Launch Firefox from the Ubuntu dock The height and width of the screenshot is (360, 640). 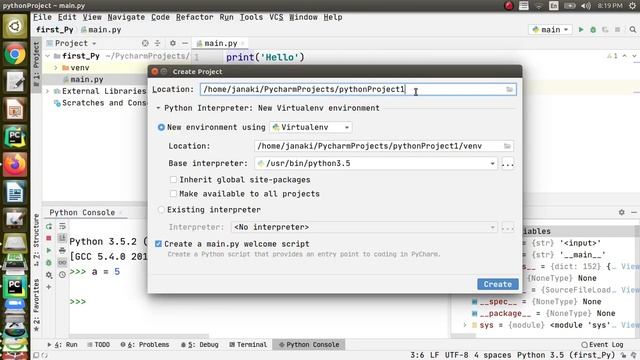tap(15, 164)
